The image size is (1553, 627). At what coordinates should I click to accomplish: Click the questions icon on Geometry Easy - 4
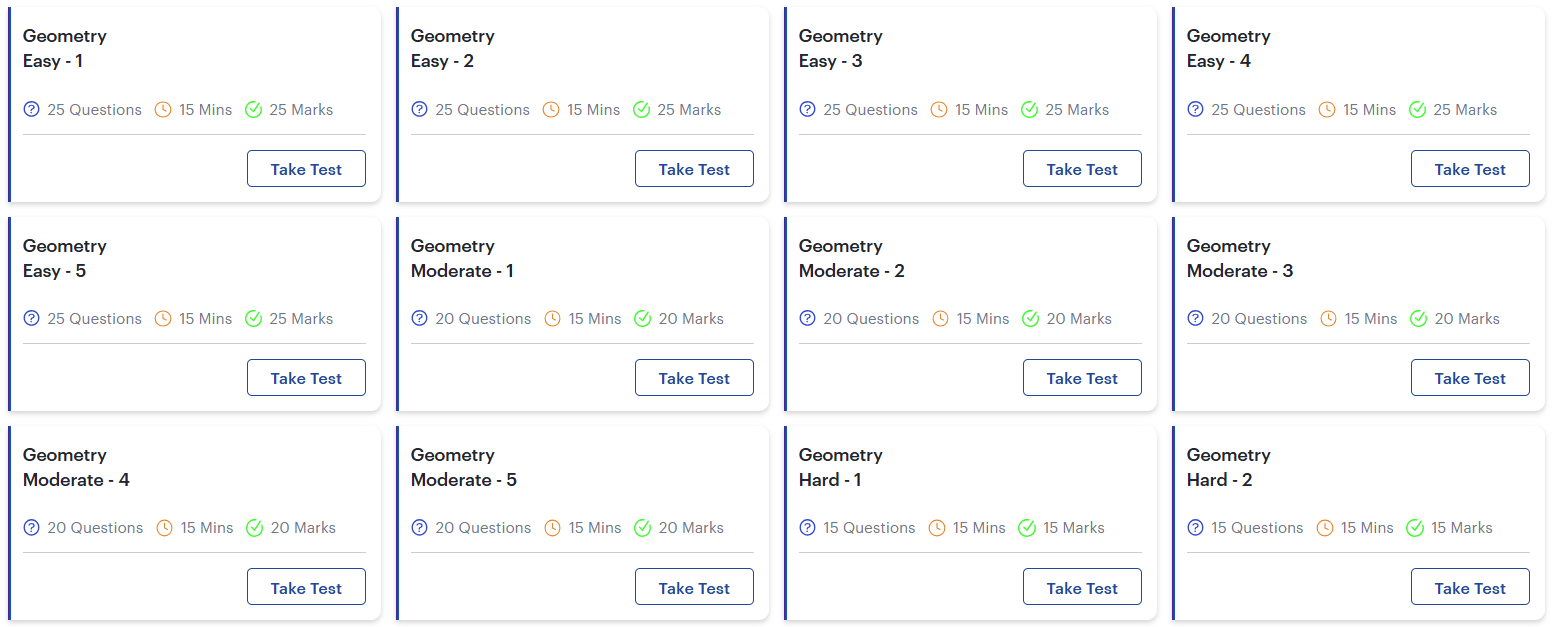[1195, 109]
